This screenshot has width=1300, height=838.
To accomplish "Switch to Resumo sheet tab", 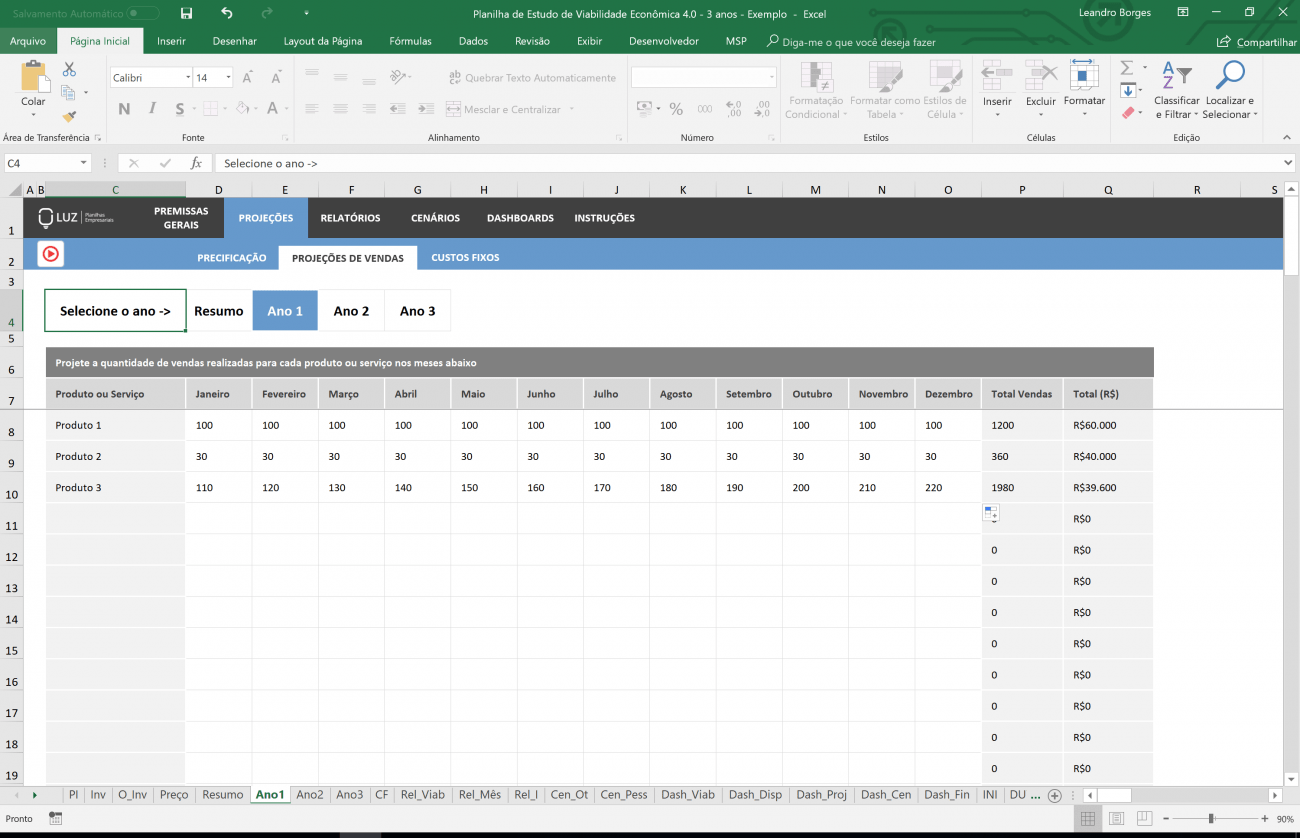I will [222, 795].
